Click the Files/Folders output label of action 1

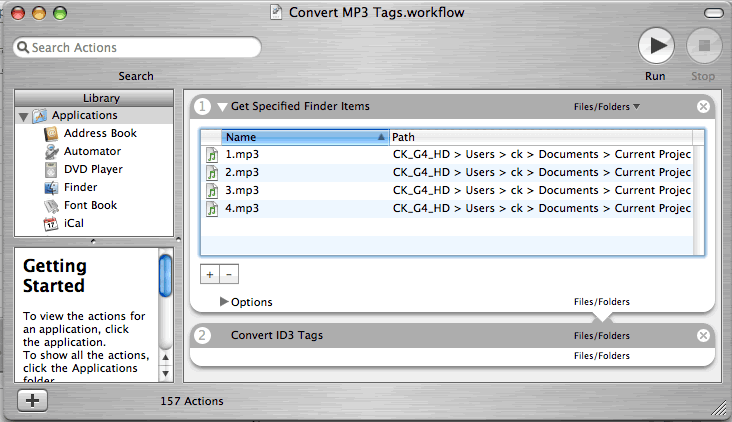tap(602, 302)
